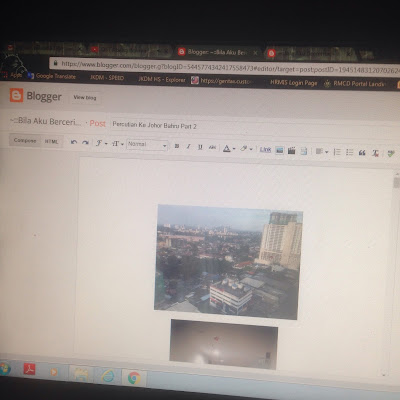Open the JKDM - SPEED bookmark
Screen dimensions: 400x400
click(107, 78)
